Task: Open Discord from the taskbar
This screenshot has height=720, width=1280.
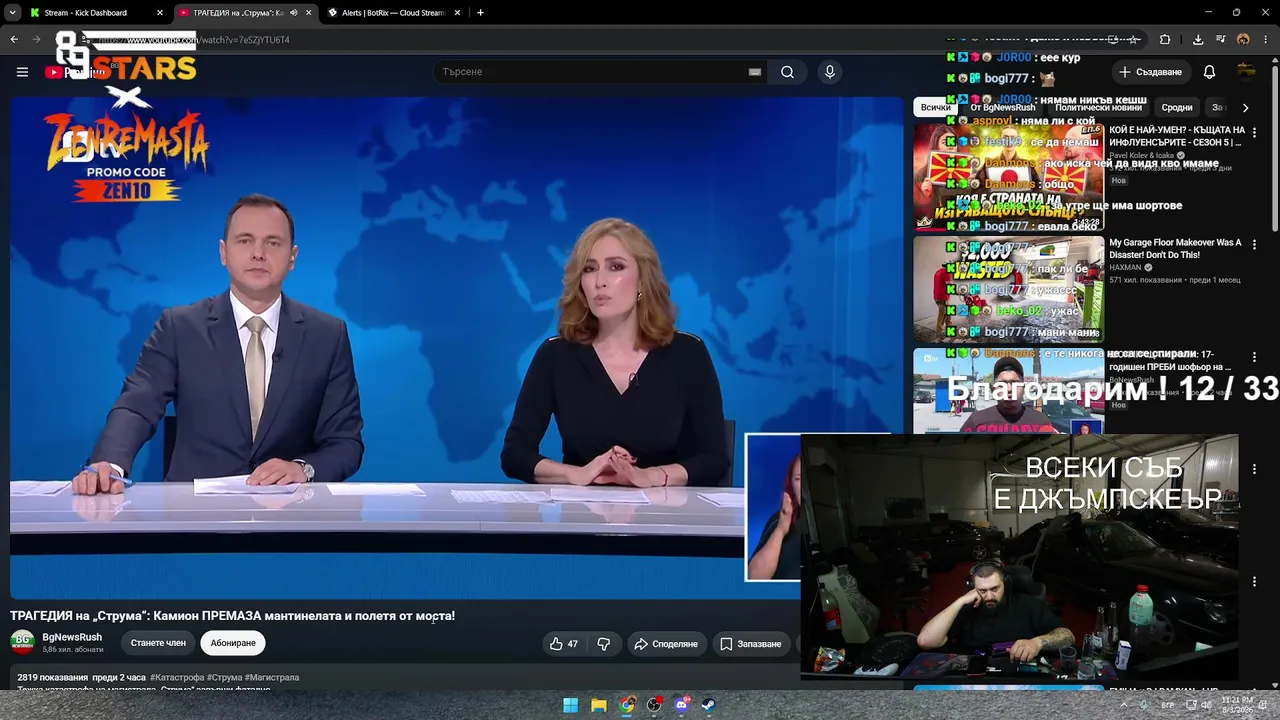Action: click(682, 705)
